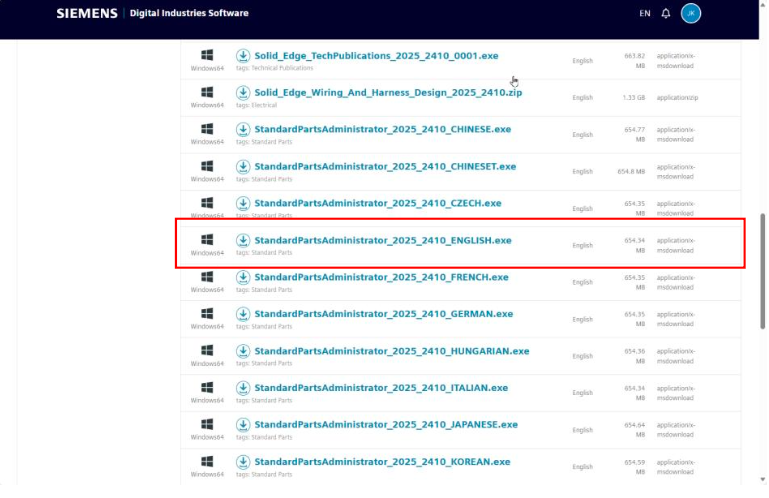This screenshot has height=498, width=769.
Task: Open the JK user profile avatar
Action: pyautogui.click(x=691, y=13)
